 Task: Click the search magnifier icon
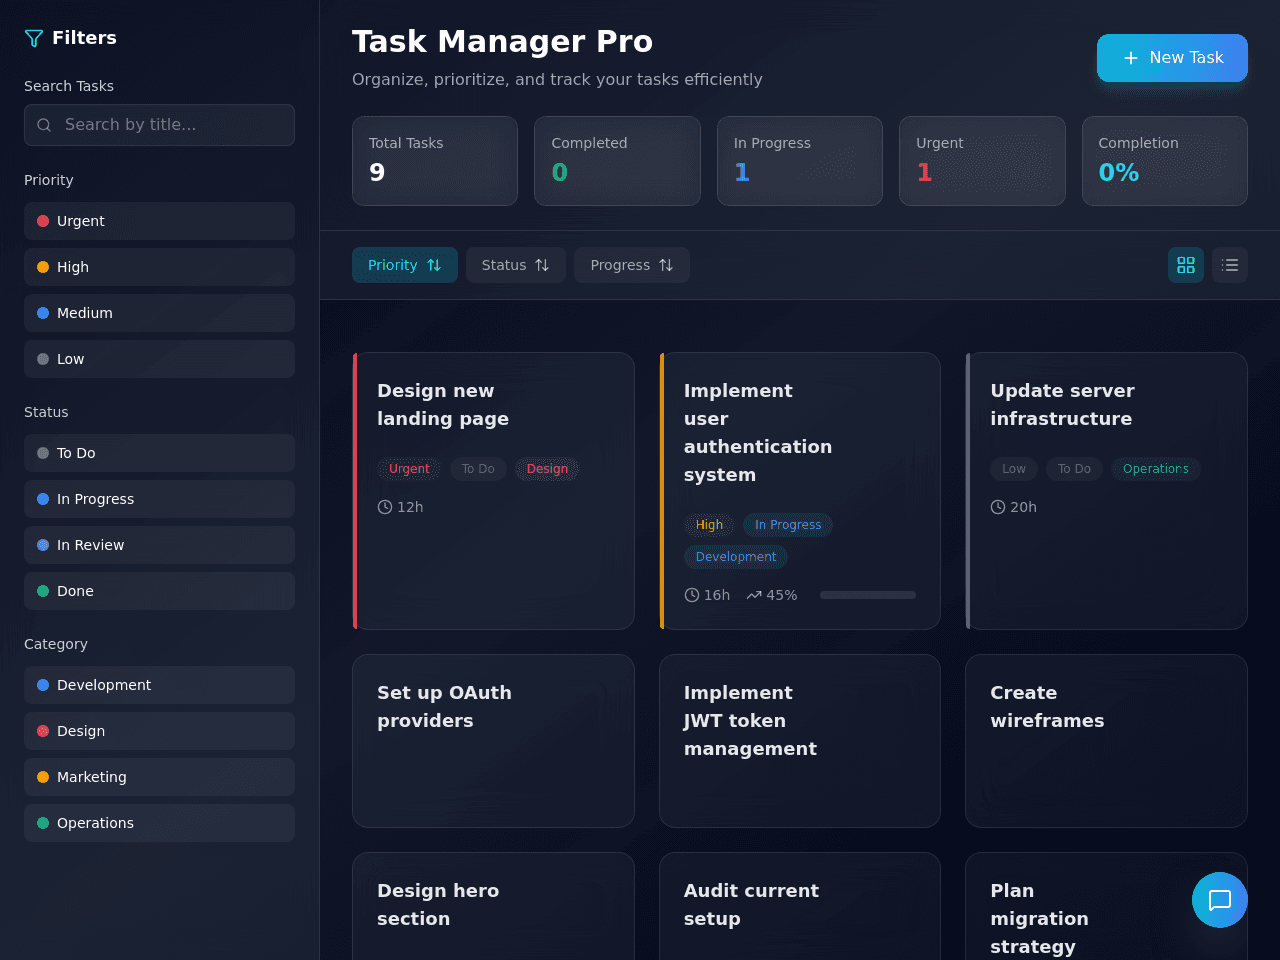(x=44, y=125)
